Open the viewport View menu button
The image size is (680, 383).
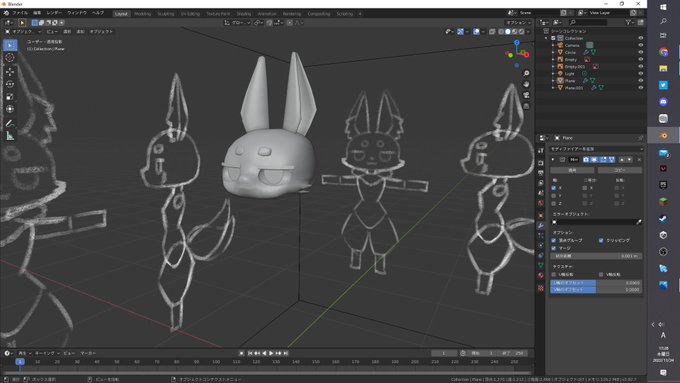click(52, 32)
